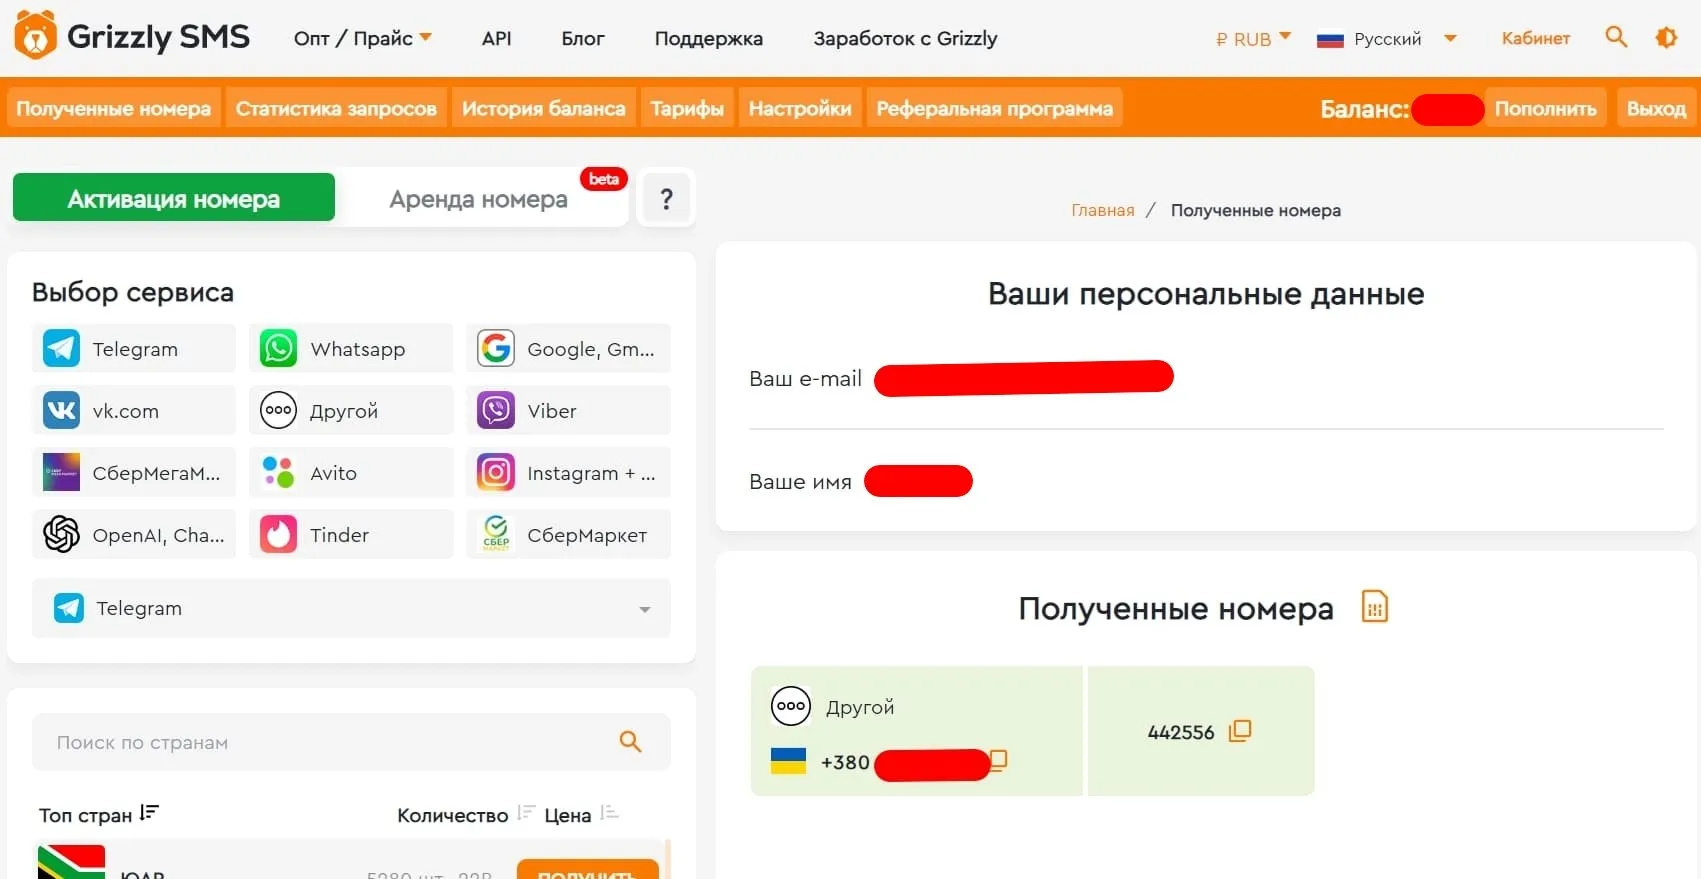Open the Статистика запросов tab
Screen dimensions: 1701x879
click(x=336, y=108)
